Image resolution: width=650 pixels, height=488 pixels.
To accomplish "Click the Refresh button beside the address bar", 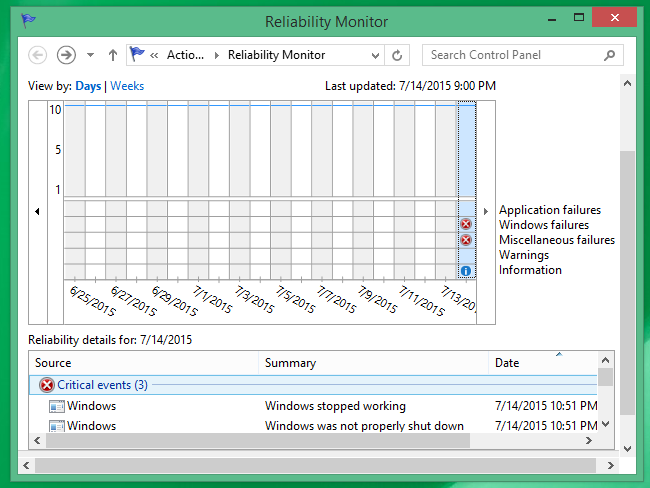I will pyautogui.click(x=398, y=55).
